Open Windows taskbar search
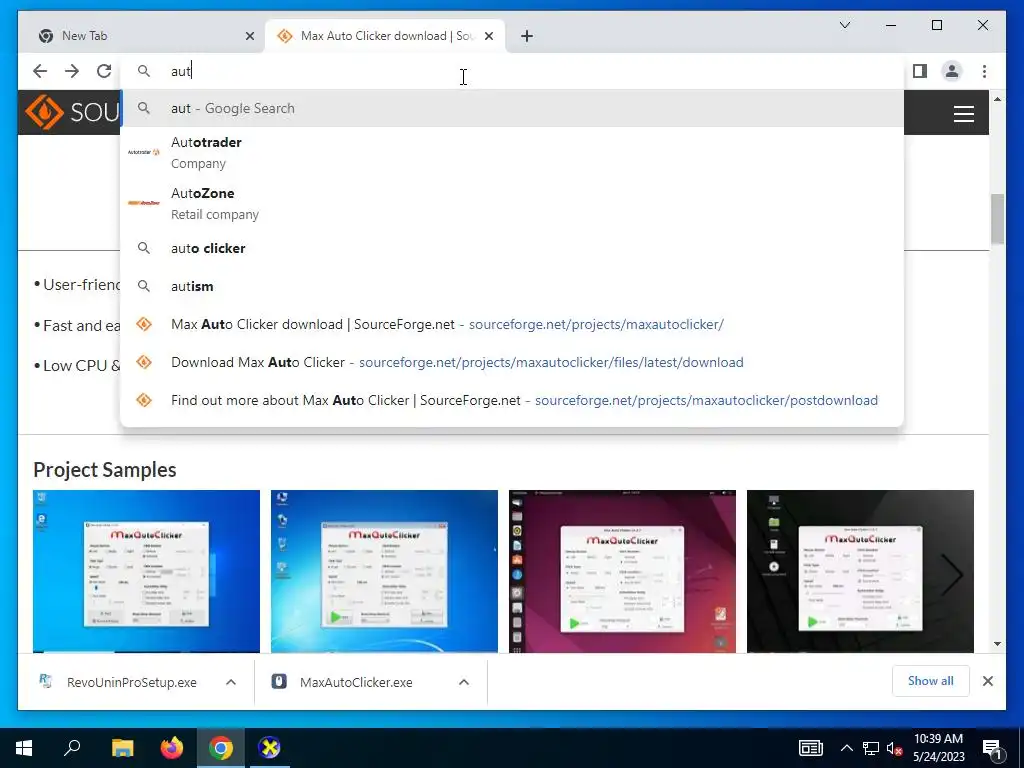This screenshot has height=768, width=1024. 72,748
